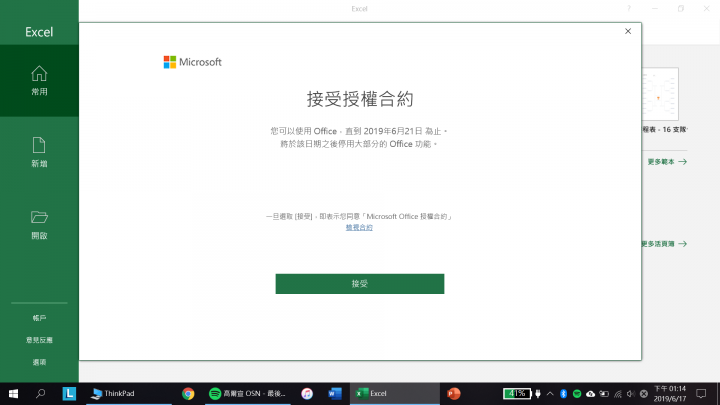Click the Spotify tray icon
The height and width of the screenshot is (405, 720).
577,394
